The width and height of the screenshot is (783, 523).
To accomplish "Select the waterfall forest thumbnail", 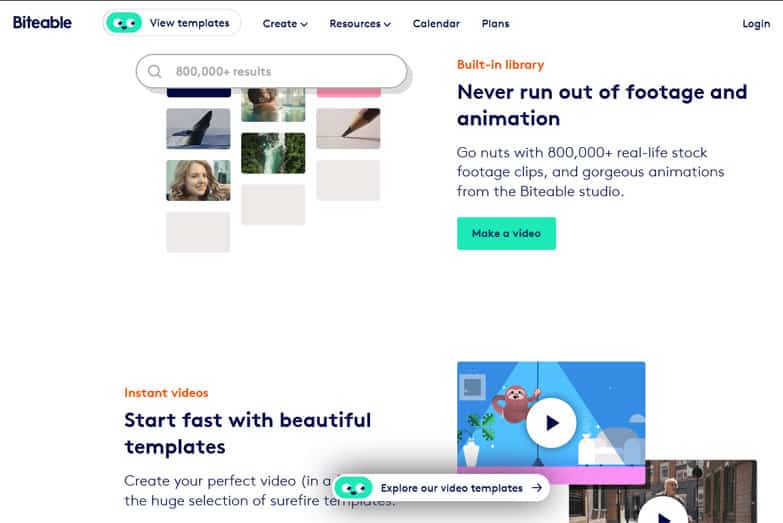I will coord(273,153).
